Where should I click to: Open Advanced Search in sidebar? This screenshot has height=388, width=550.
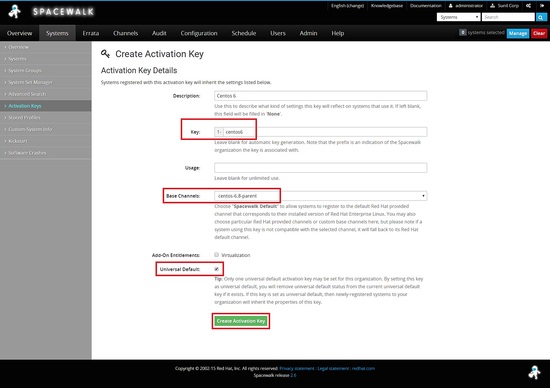tap(46, 94)
